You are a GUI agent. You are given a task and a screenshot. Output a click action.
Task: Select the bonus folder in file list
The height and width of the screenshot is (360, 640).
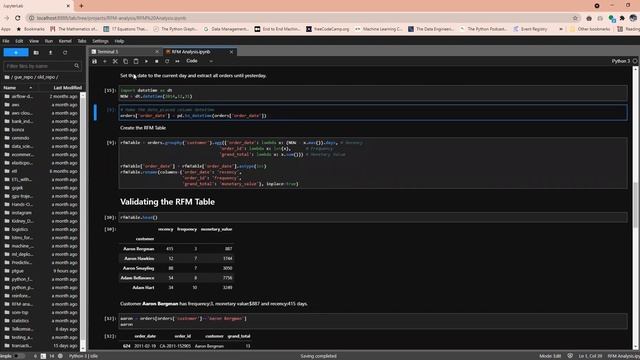(x=40, y=130)
